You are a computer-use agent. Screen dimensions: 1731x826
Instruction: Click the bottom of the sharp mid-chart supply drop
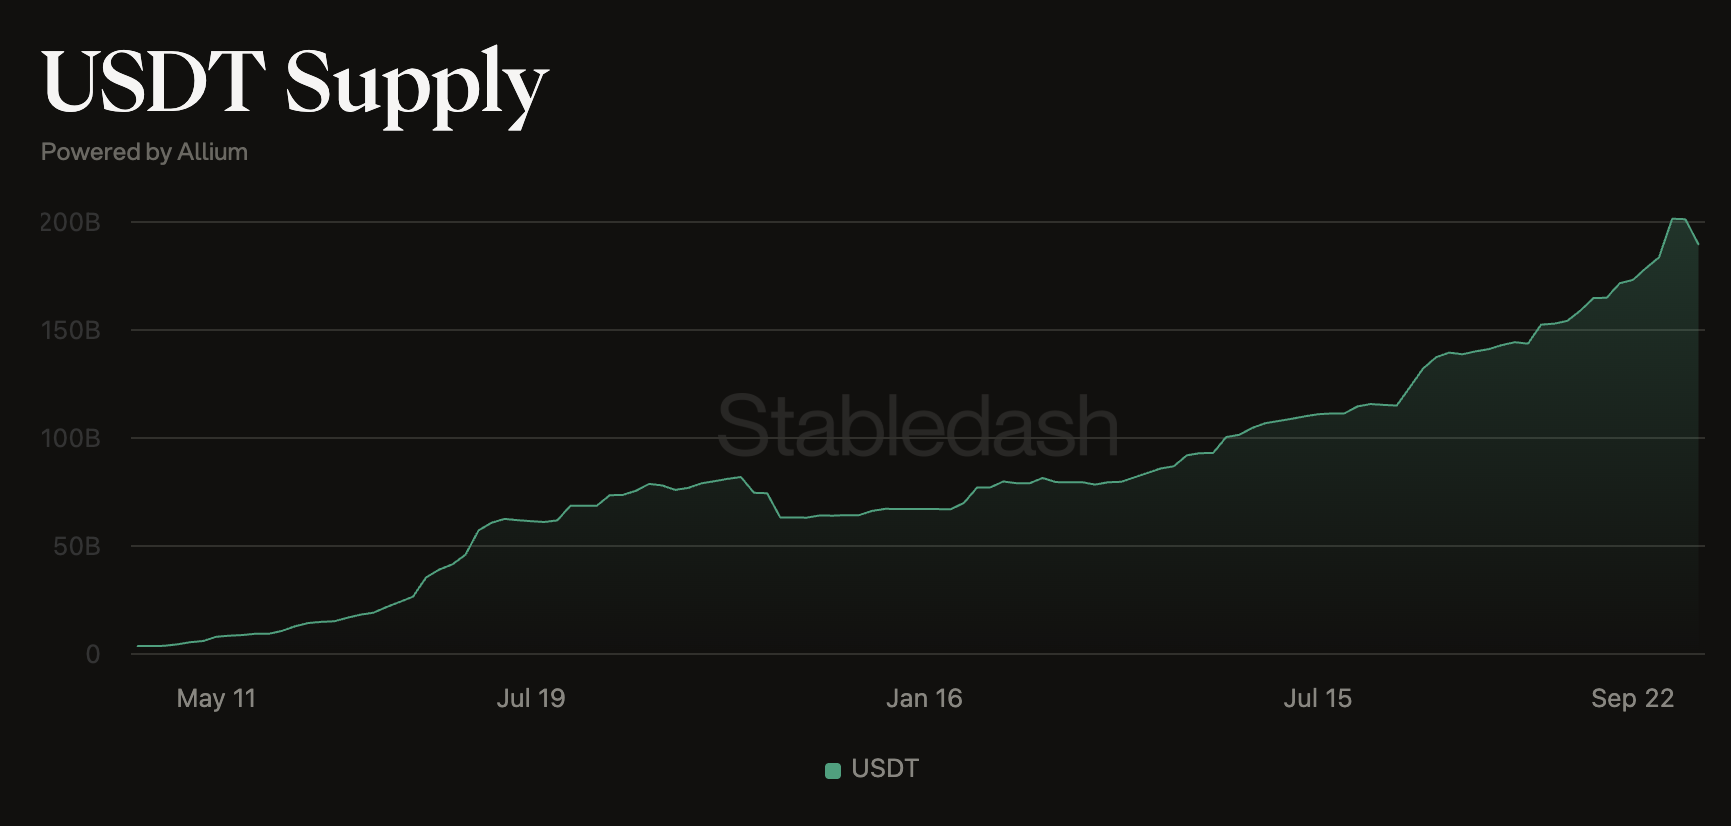[x=780, y=517]
